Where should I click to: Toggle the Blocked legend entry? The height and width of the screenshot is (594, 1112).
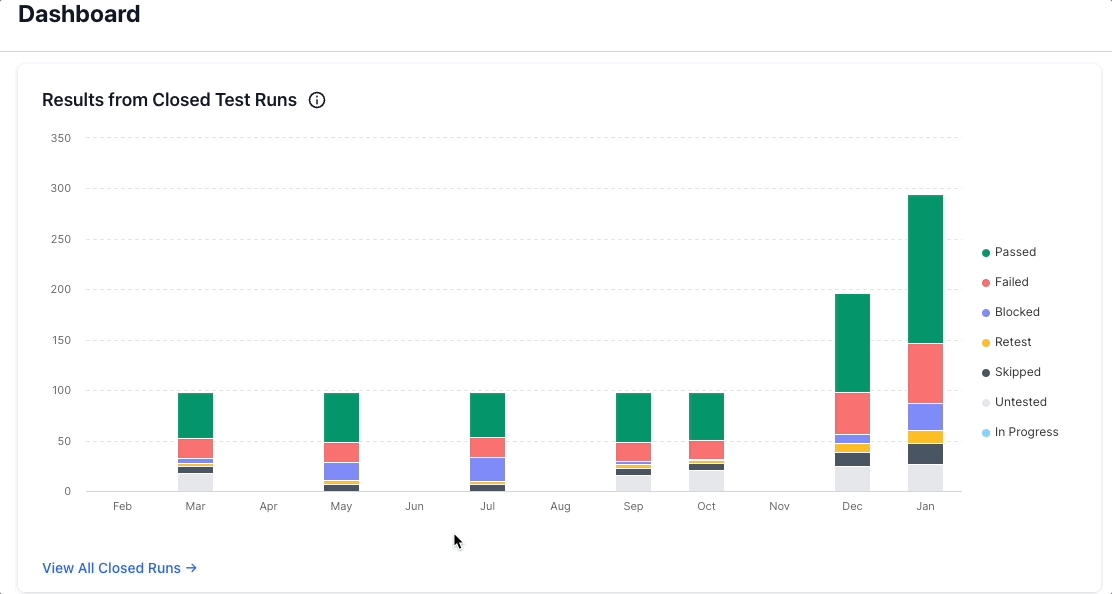click(1016, 312)
